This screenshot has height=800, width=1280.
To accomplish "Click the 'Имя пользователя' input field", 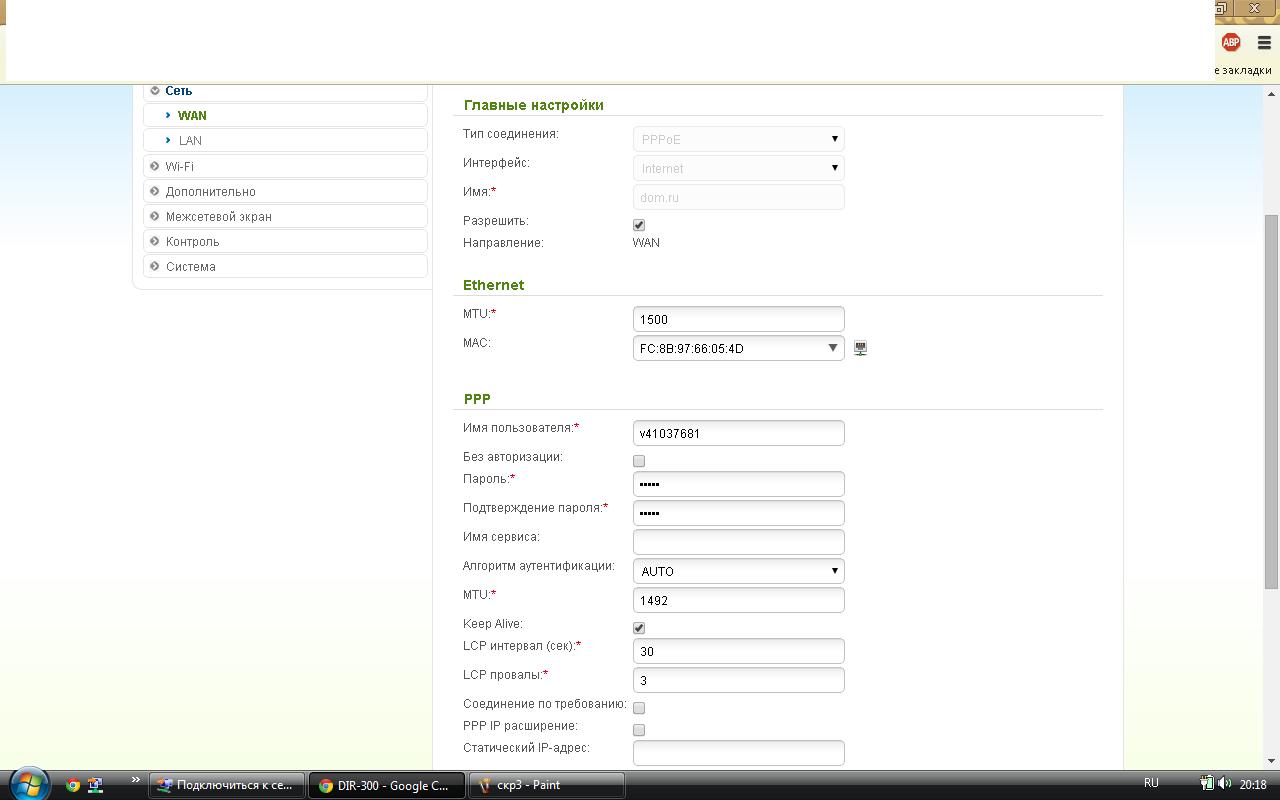I will click(738, 433).
